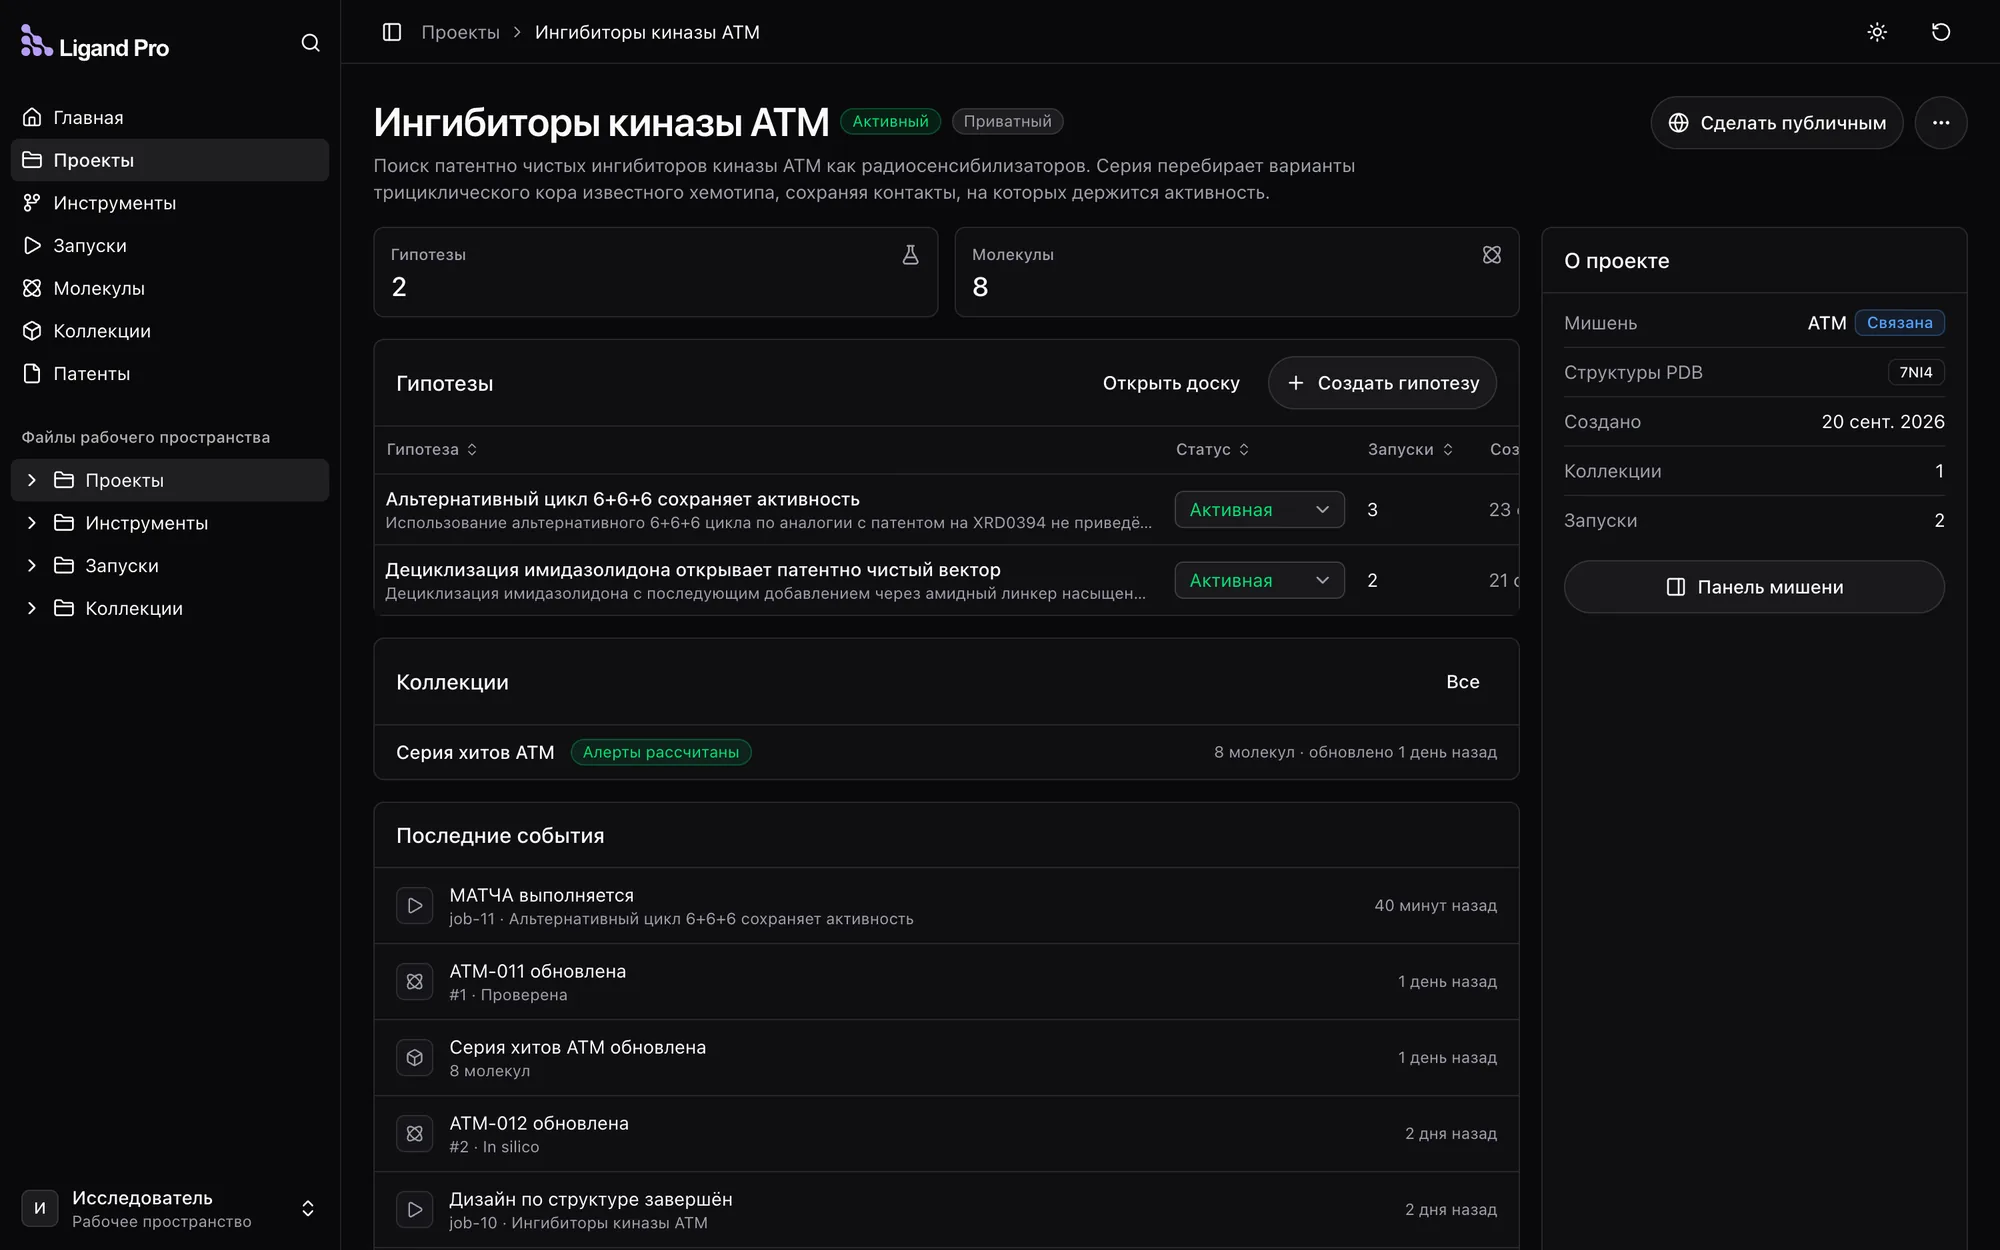Open Запуски in sidebar navigation
The height and width of the screenshot is (1250, 2000).
(170, 245)
